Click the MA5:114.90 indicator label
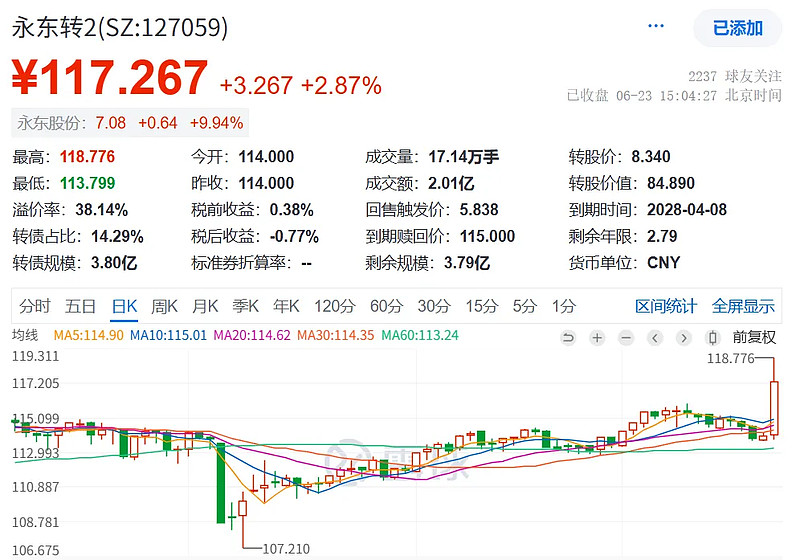This screenshot has height=560, width=800. pyautogui.click(x=88, y=336)
